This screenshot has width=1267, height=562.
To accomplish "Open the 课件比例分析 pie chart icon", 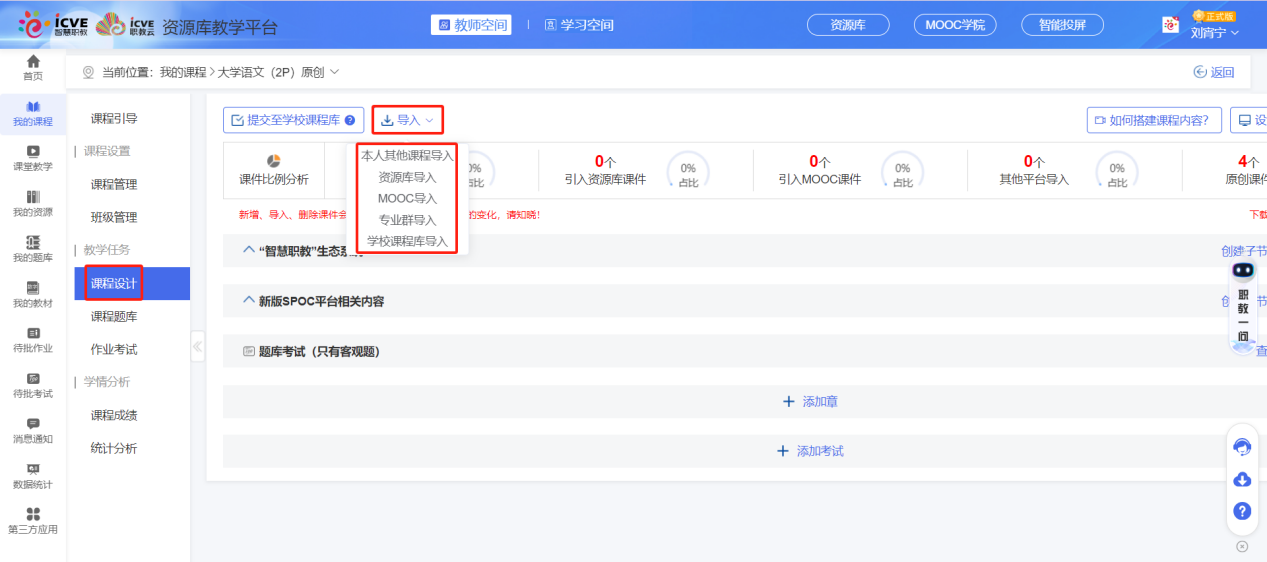I will (x=273, y=161).
